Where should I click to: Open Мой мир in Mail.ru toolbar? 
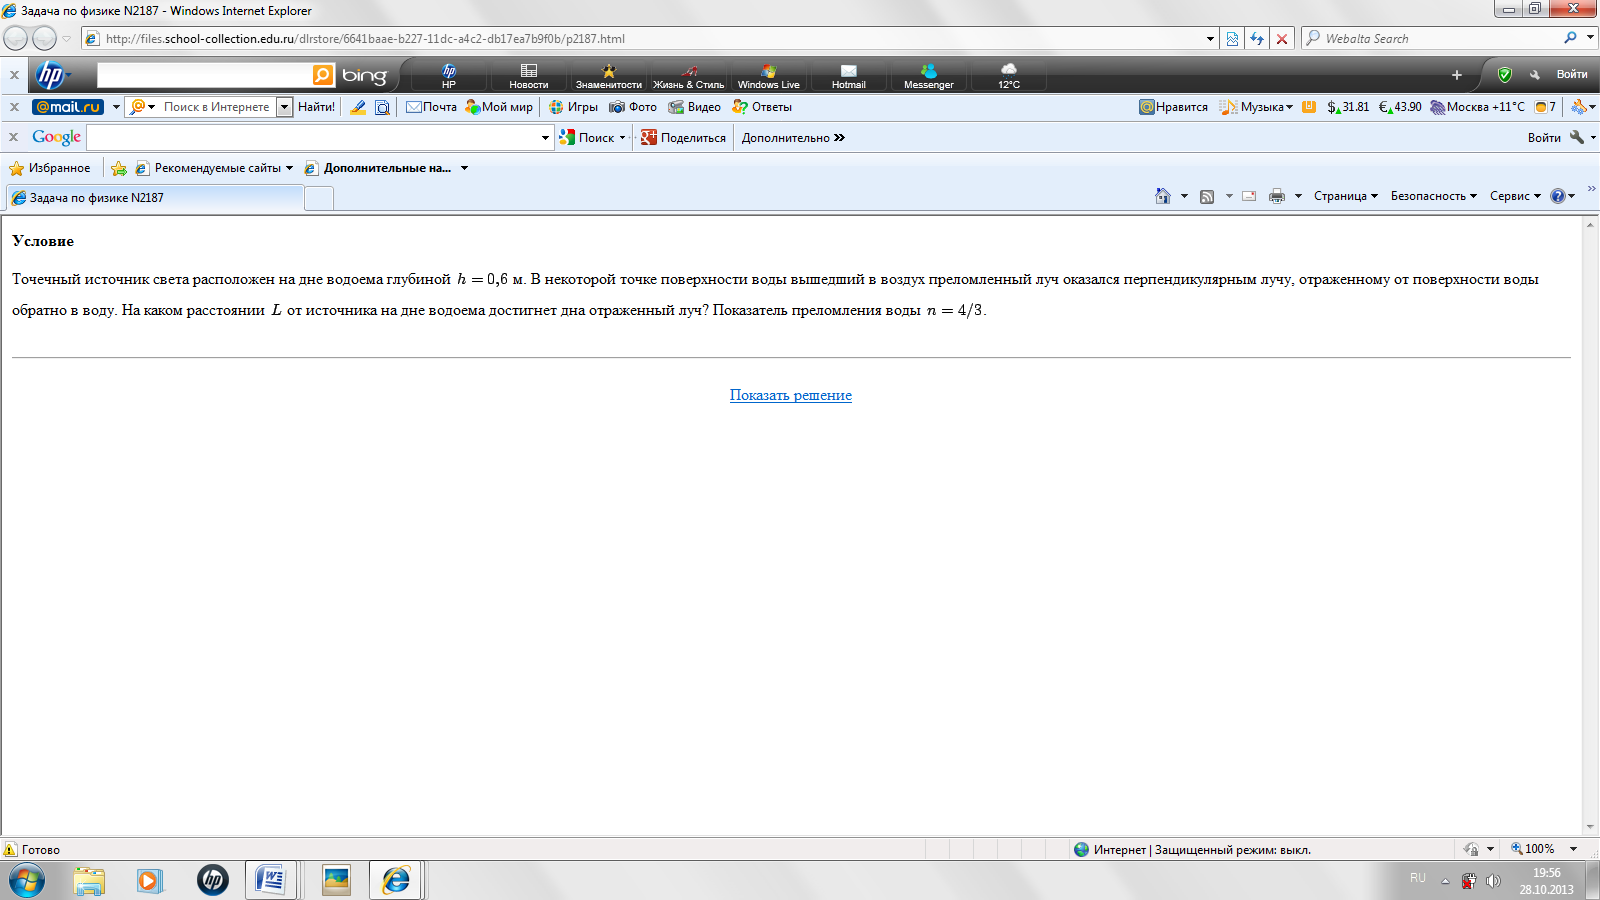499,107
